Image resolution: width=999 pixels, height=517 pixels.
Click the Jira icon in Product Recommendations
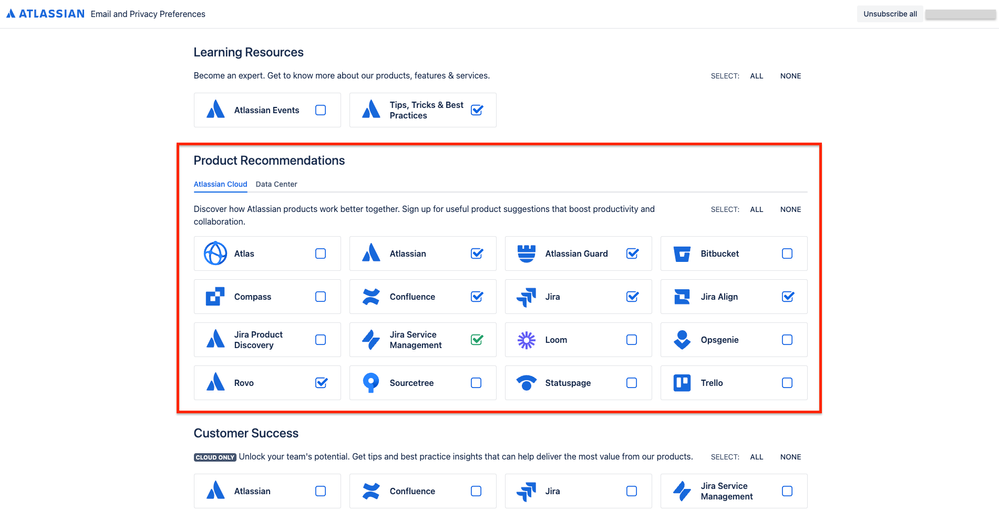(526, 297)
